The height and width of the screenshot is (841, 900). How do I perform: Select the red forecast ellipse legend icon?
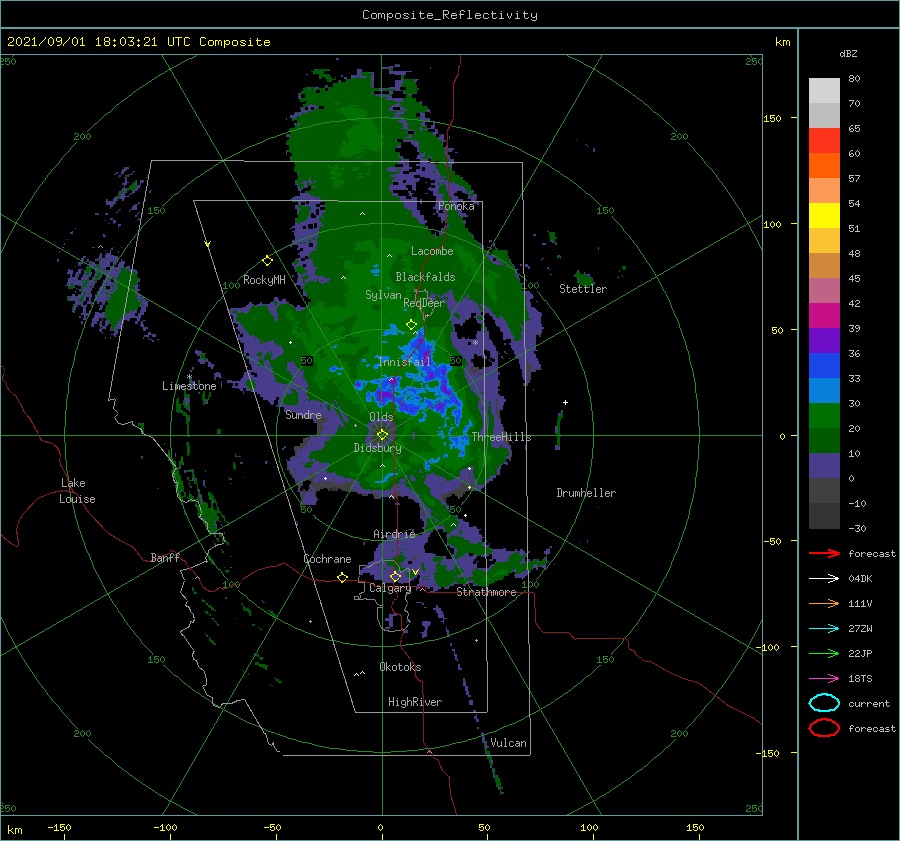tap(824, 728)
